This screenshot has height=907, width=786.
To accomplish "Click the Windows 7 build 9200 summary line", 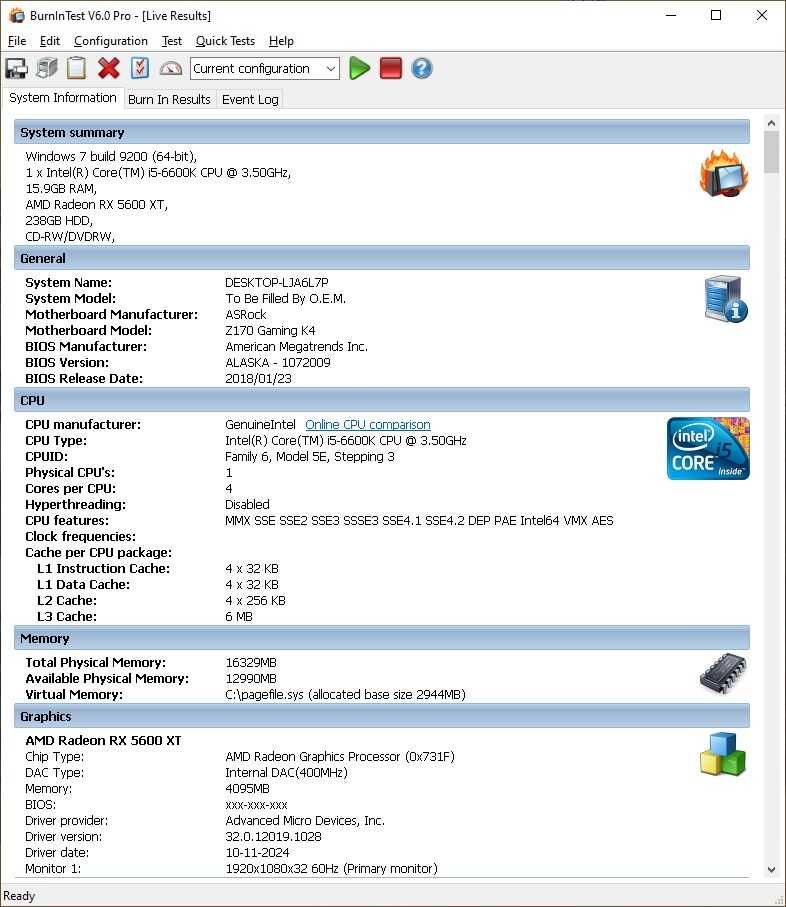I will coord(111,156).
